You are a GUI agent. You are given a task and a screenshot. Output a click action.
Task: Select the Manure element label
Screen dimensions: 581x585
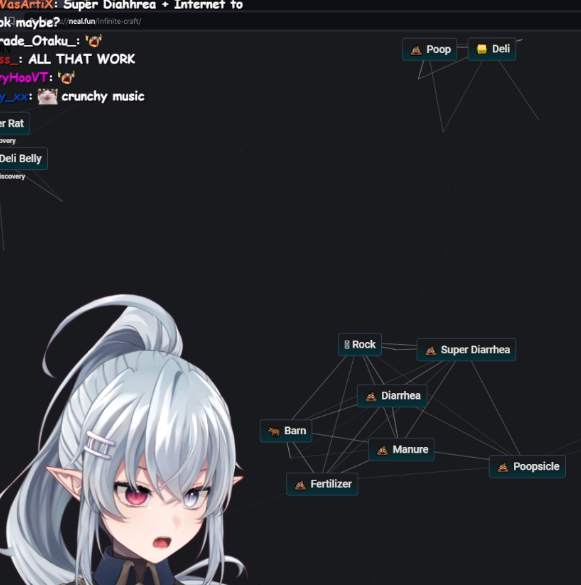click(410, 449)
